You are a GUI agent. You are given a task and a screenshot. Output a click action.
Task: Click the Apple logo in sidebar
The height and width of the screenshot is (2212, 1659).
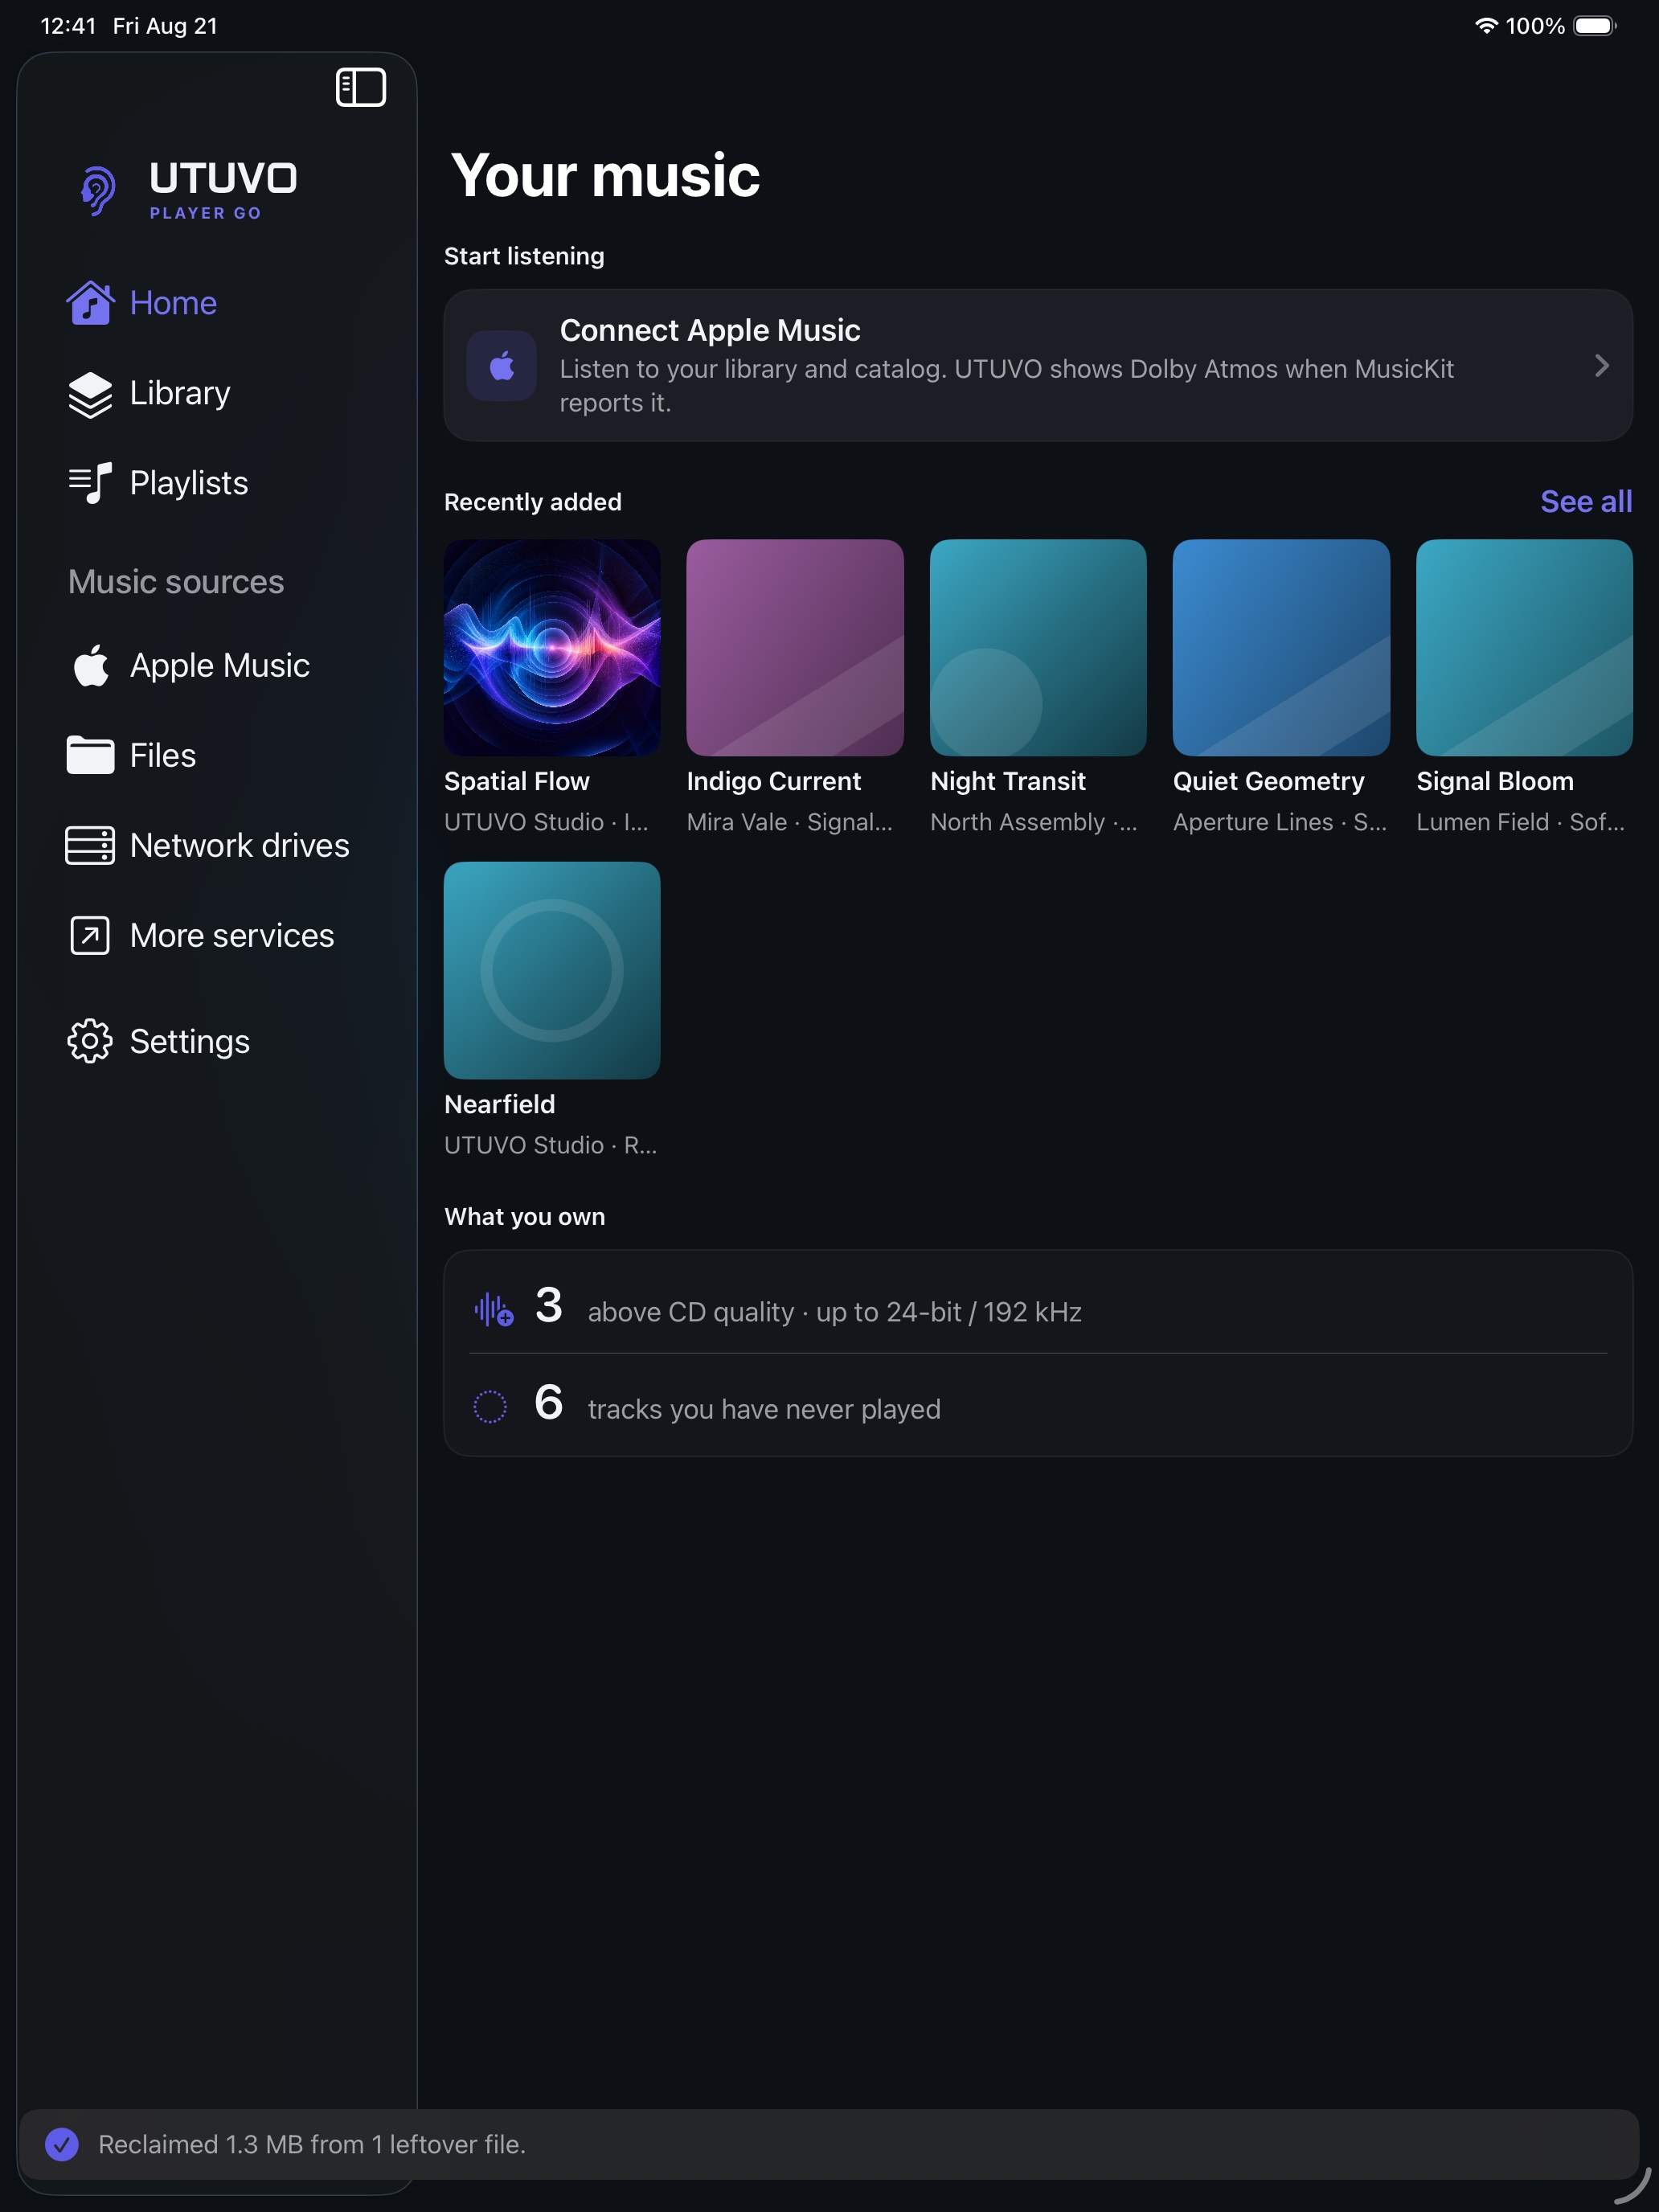tap(90, 665)
